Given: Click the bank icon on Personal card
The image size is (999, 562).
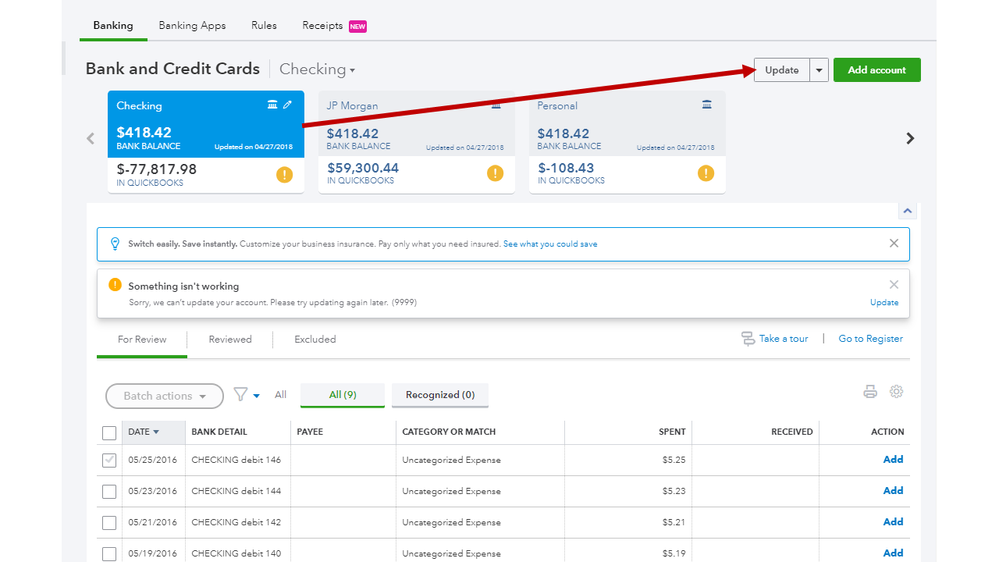Looking at the screenshot, I should (x=707, y=105).
